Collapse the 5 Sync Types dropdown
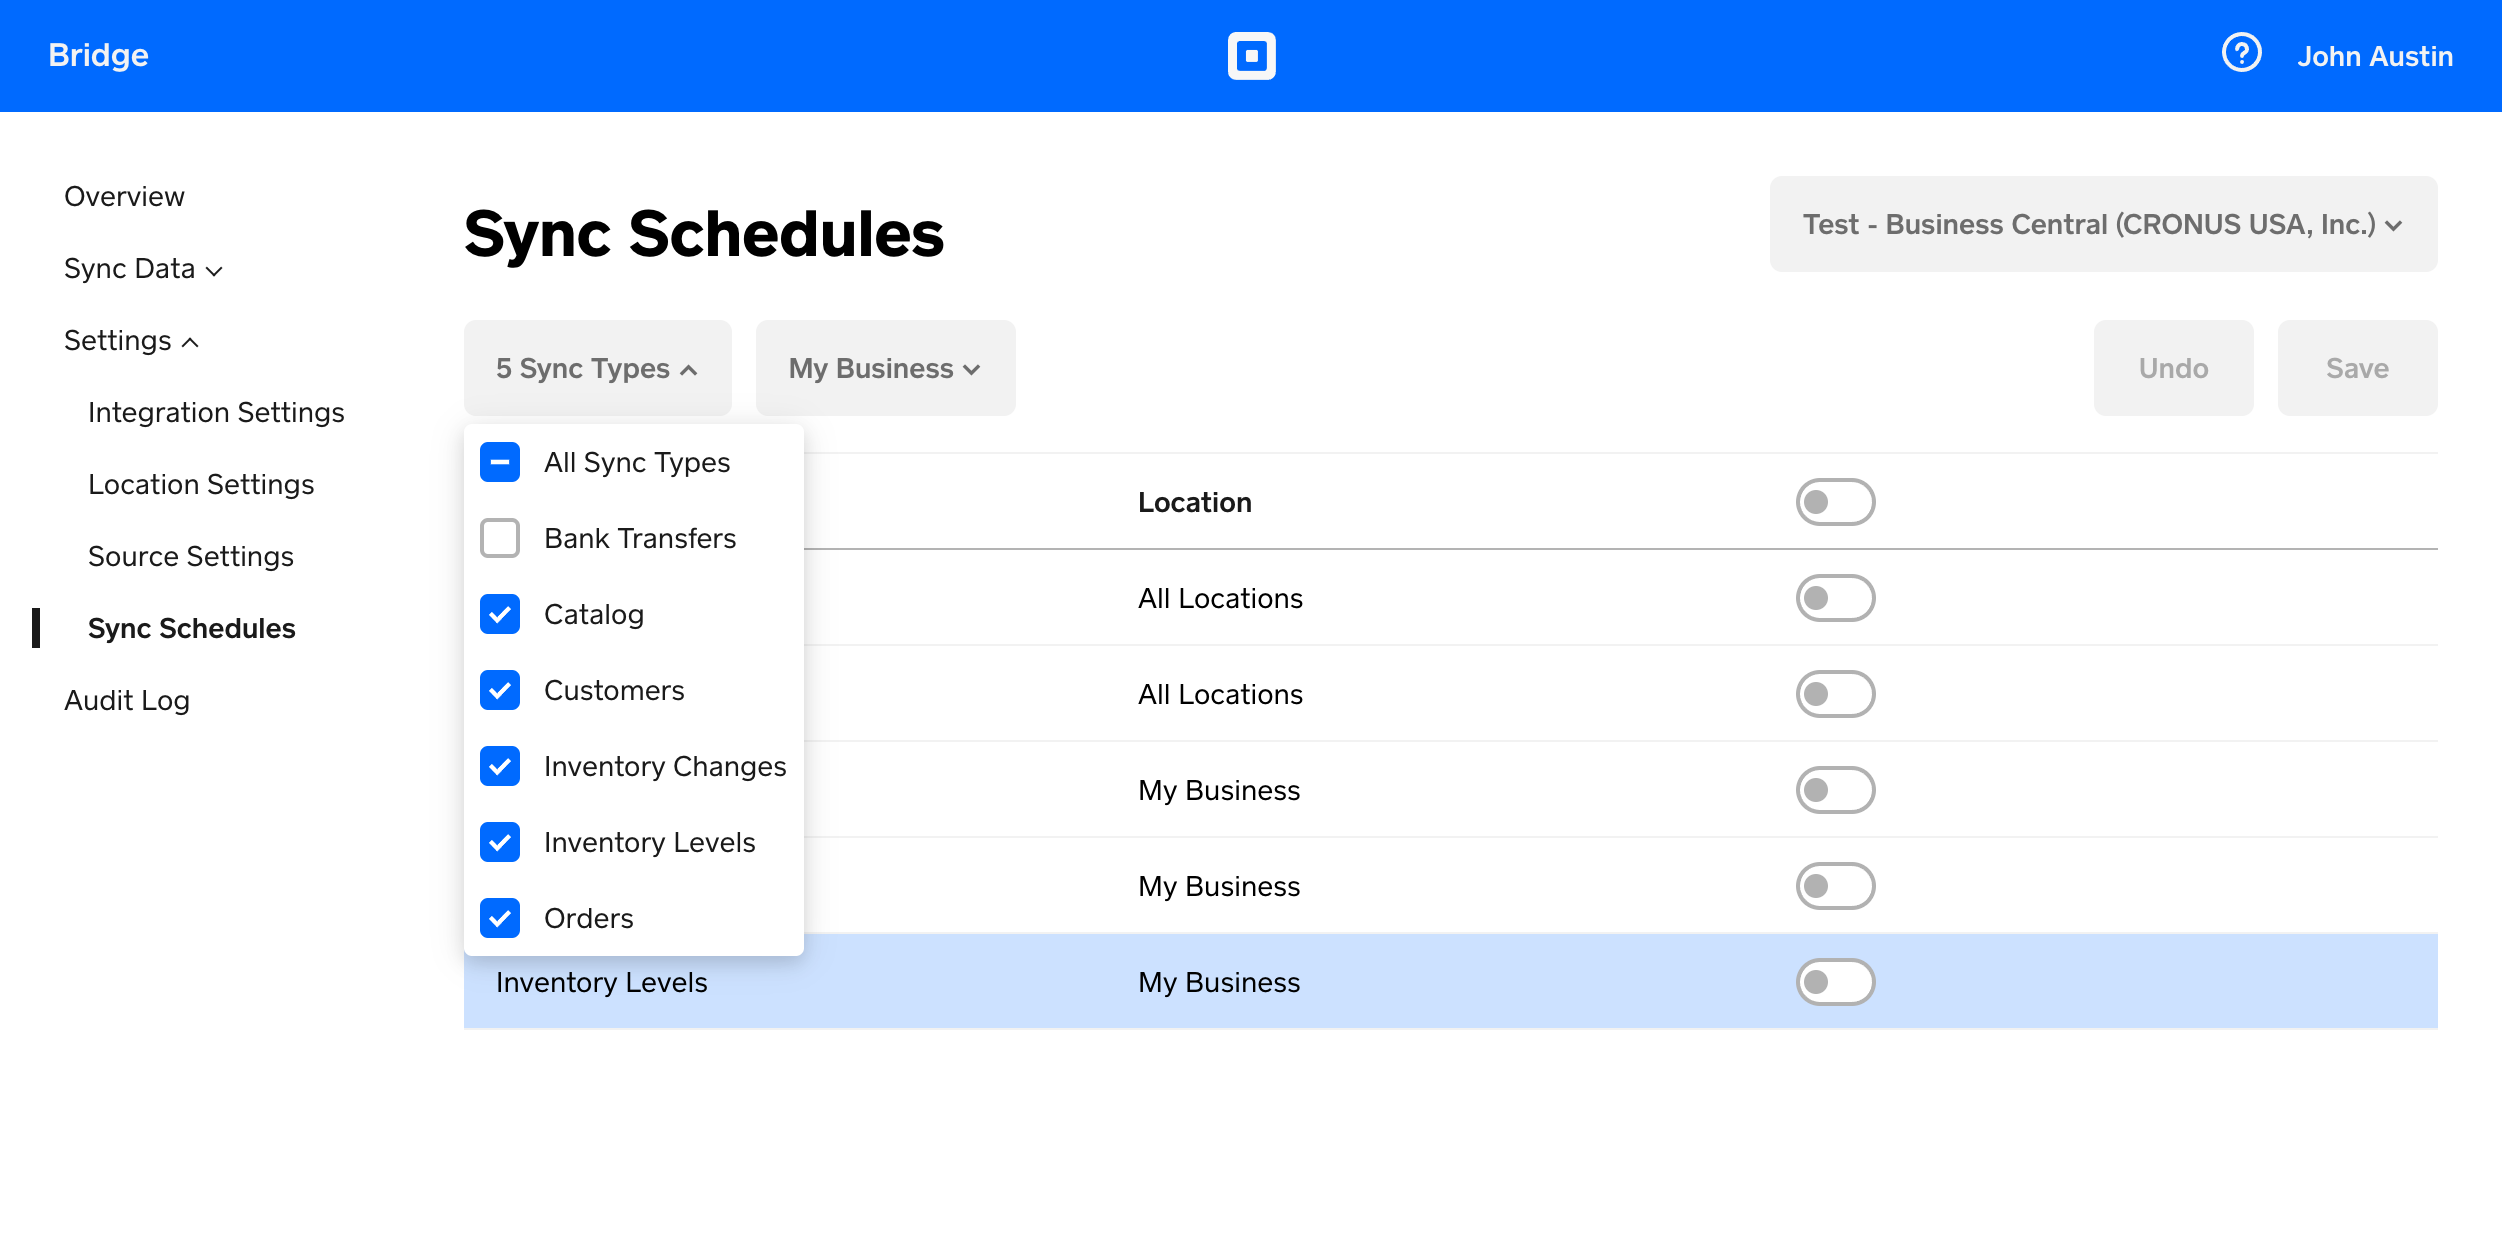Viewport: 2502px width, 1238px height. [597, 368]
